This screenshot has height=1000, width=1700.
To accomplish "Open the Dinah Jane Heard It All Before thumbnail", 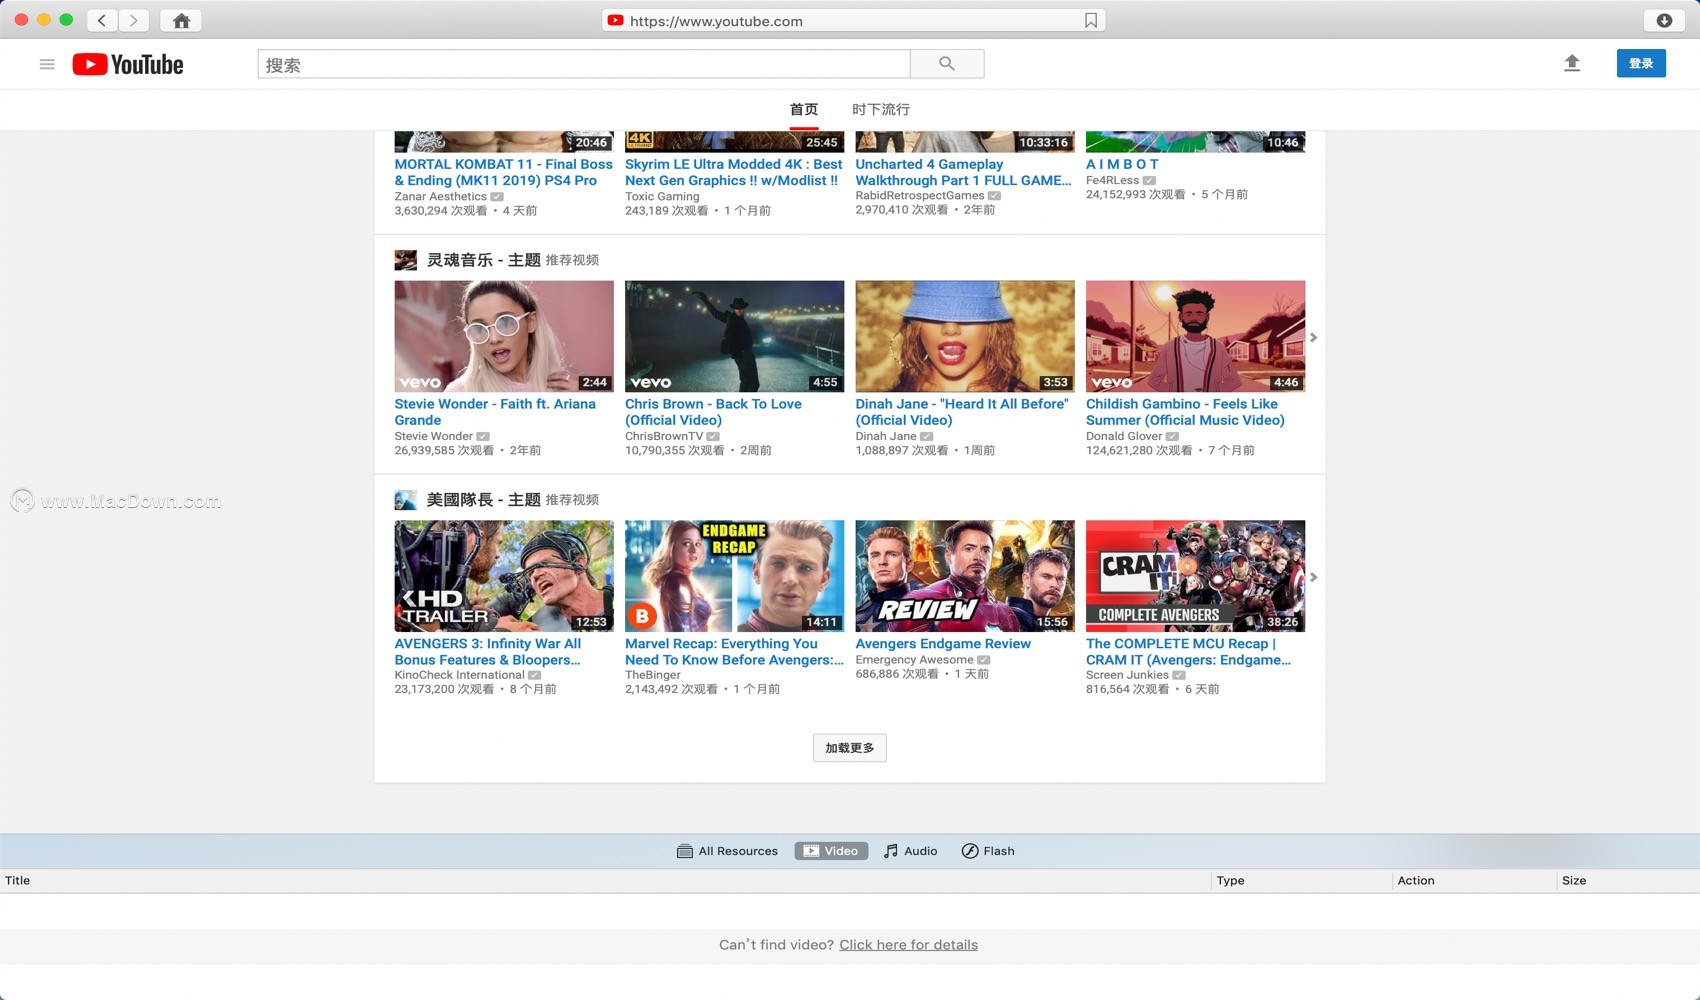I will [965, 336].
